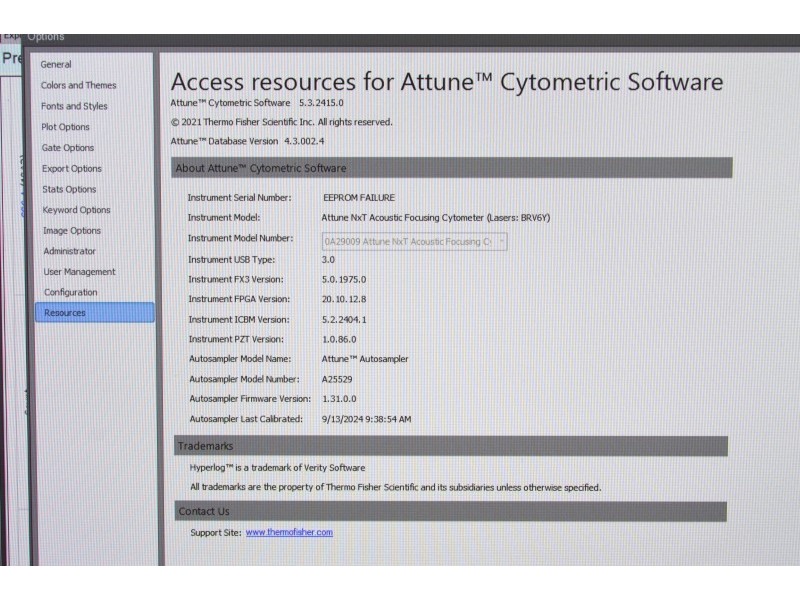This screenshot has height=600, width=800.
Task: Click the Database Version 4.3.002.4 text
Action: [304, 141]
